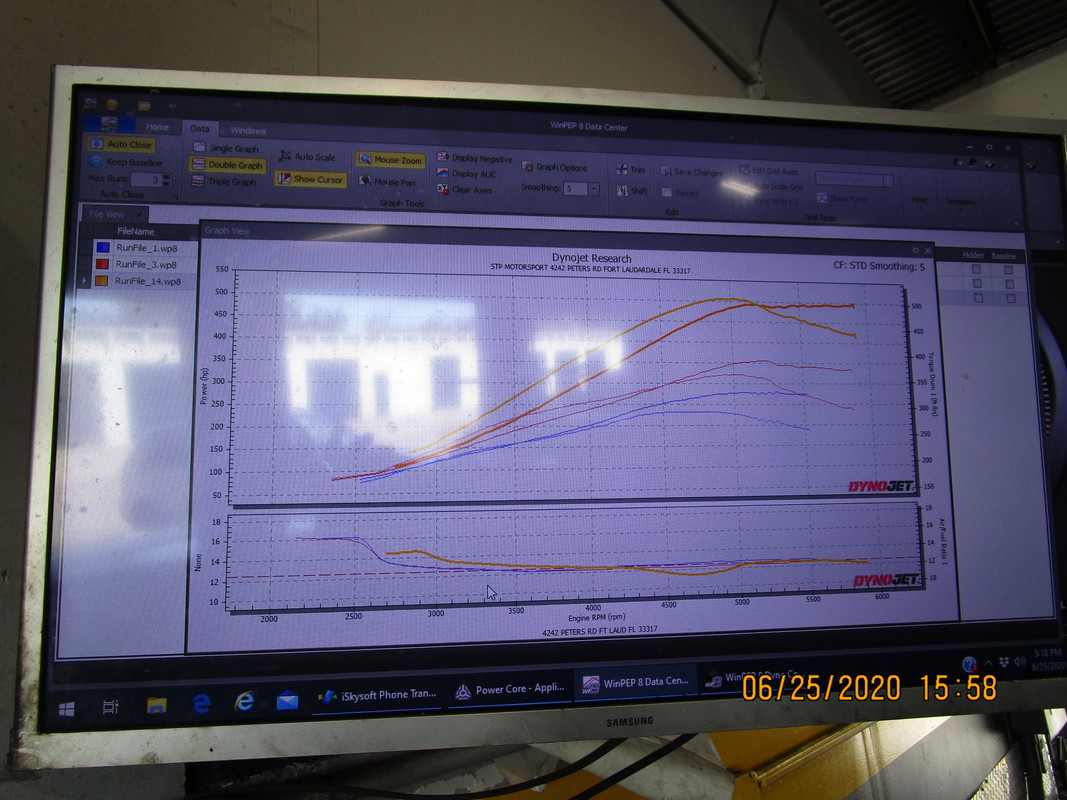Select the RunFile_1.wp8 row
This screenshot has width=1067, height=800.
point(146,248)
